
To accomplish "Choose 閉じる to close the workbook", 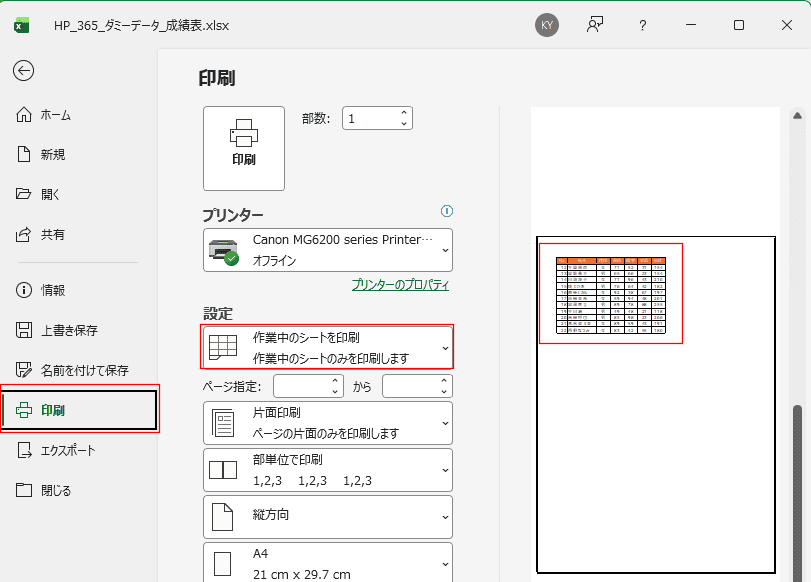I will click(43, 490).
